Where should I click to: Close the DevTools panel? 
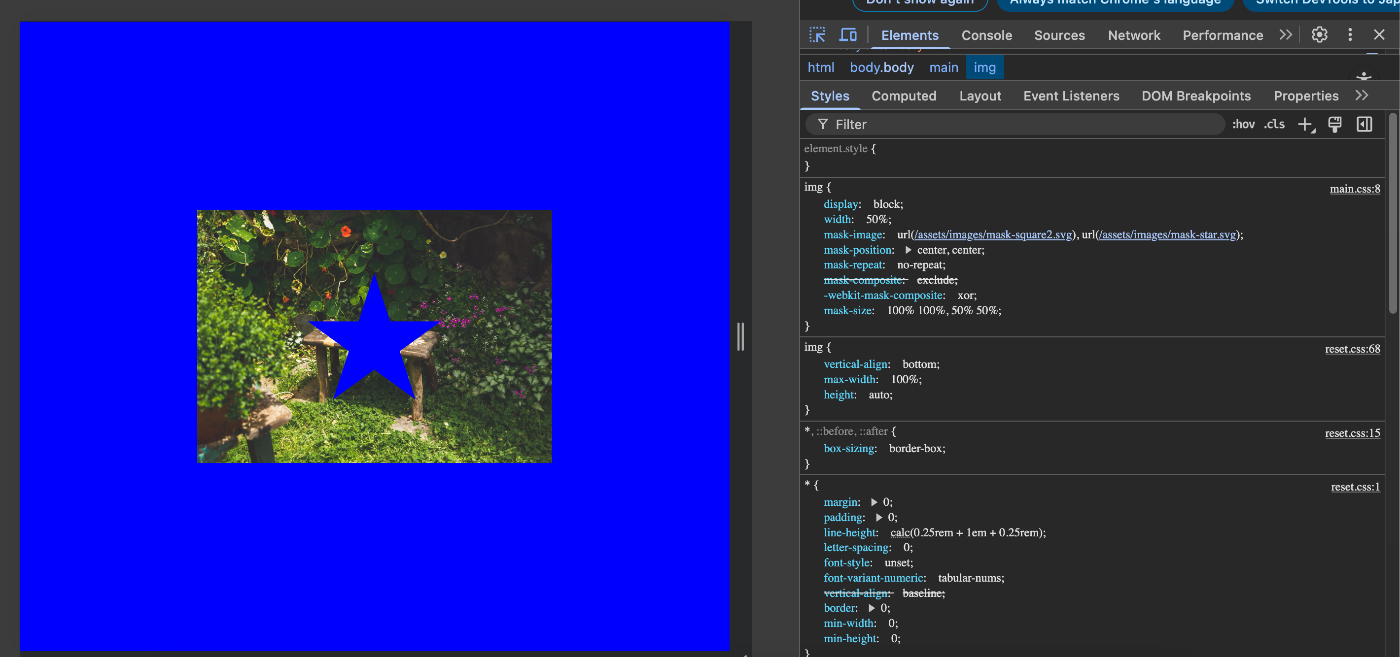(x=1379, y=35)
